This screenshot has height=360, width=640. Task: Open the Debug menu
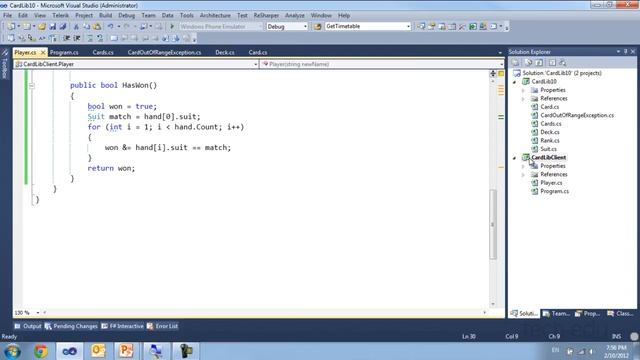pyautogui.click(x=127, y=16)
